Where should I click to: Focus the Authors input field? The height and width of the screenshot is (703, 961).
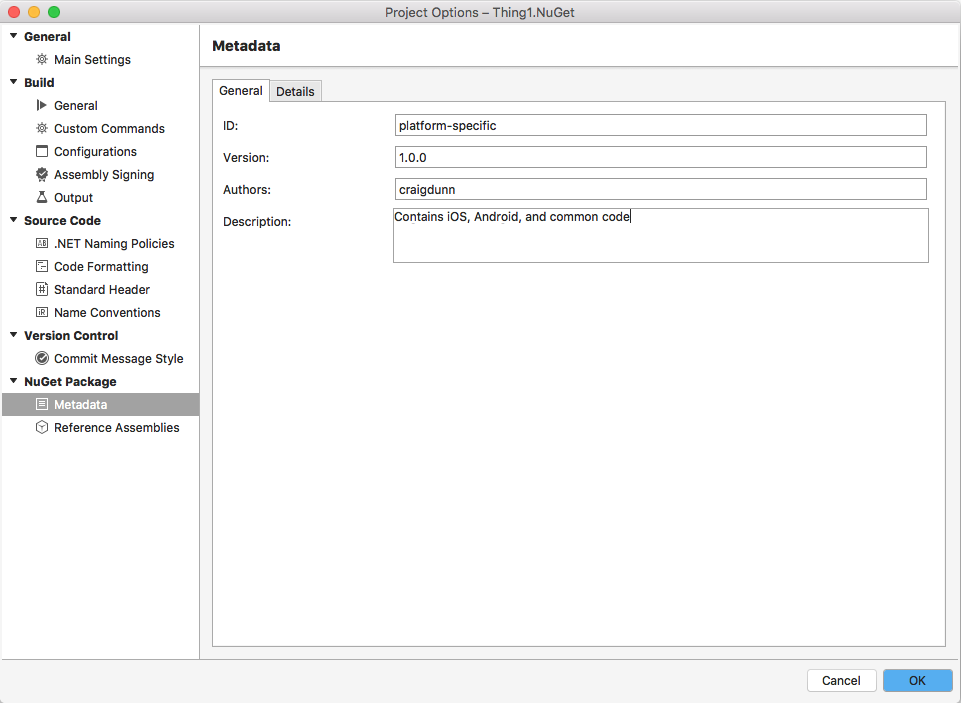pos(660,190)
